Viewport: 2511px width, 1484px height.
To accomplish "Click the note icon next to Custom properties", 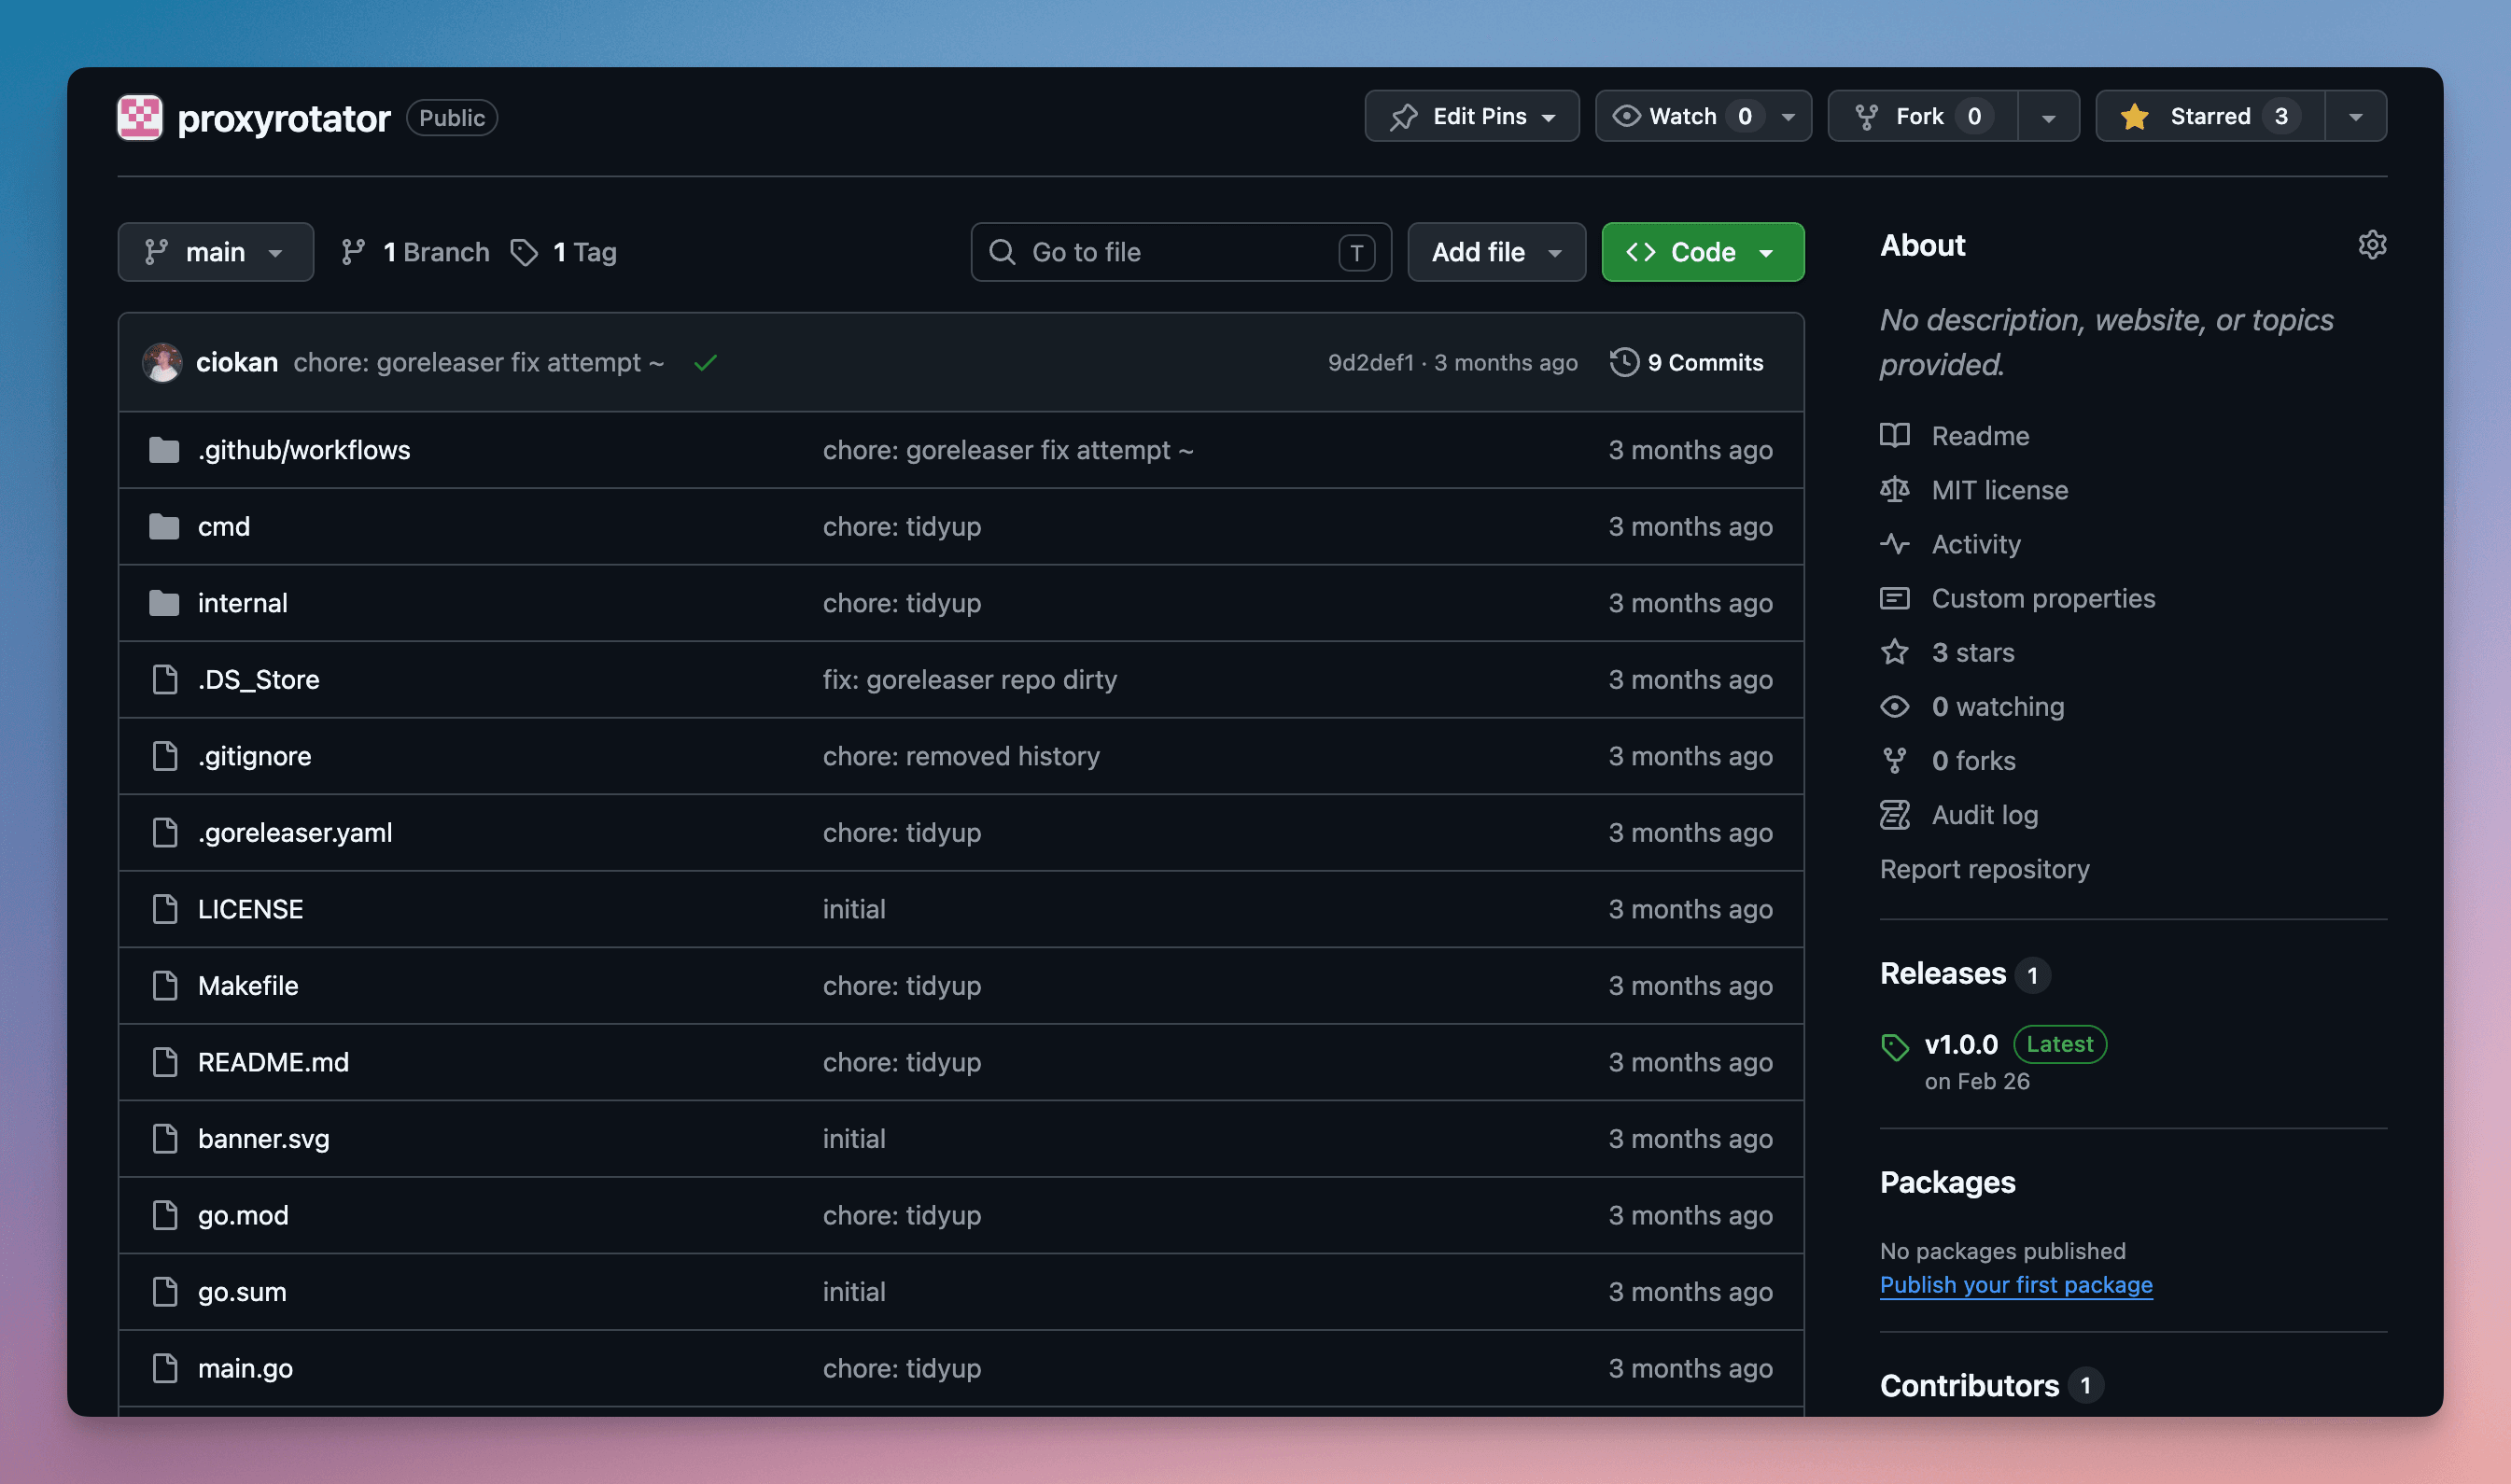I will [x=1894, y=598].
